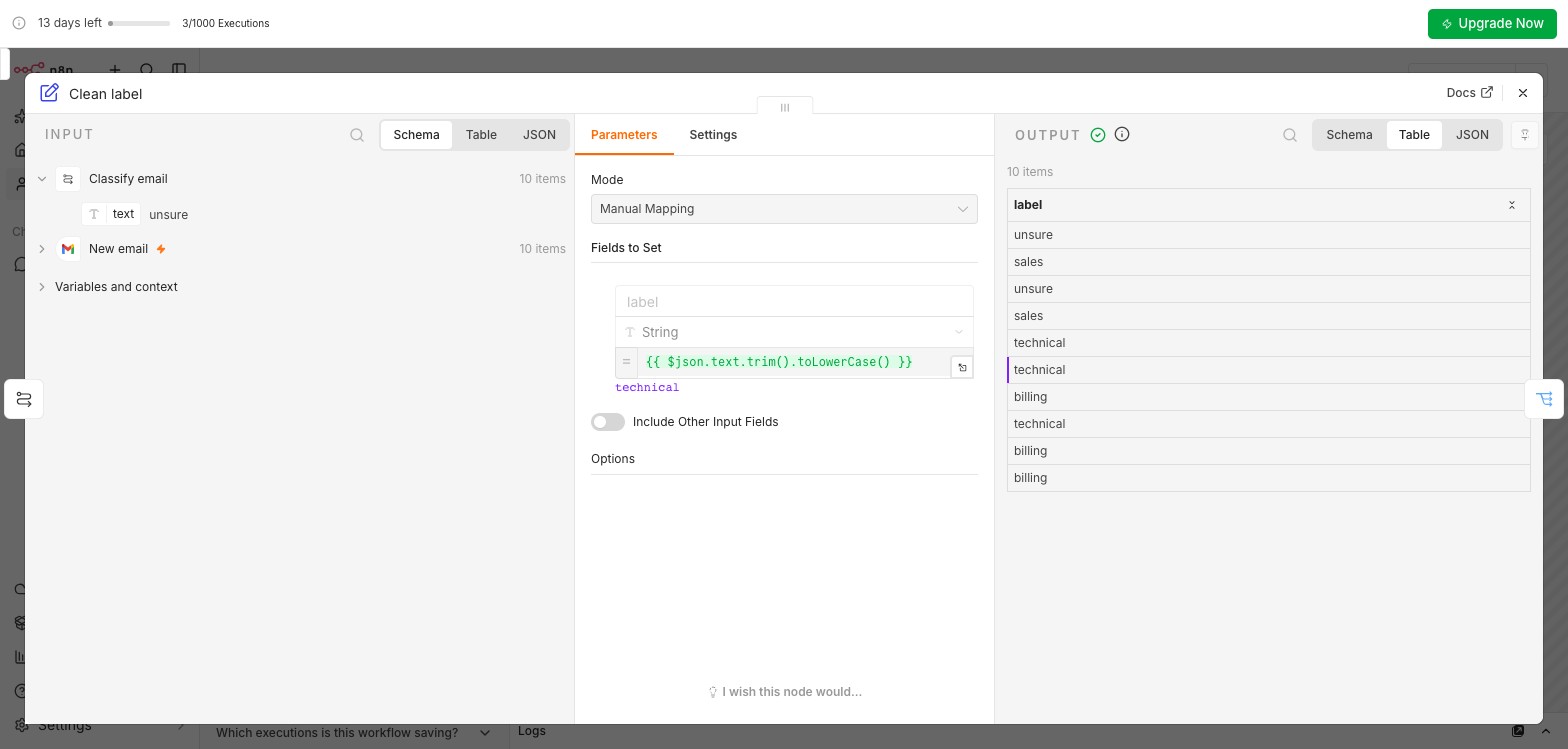Search output data with magnifier icon
The image size is (1568, 749).
[x=1290, y=135]
